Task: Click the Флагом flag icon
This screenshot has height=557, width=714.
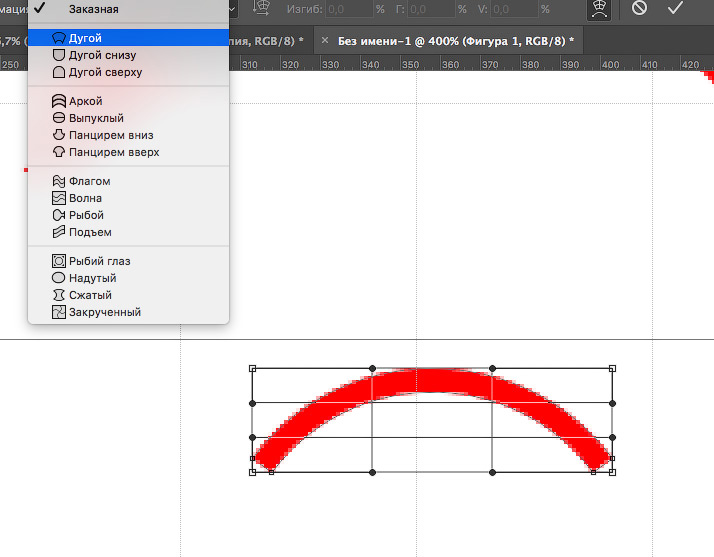Action: pyautogui.click(x=59, y=181)
